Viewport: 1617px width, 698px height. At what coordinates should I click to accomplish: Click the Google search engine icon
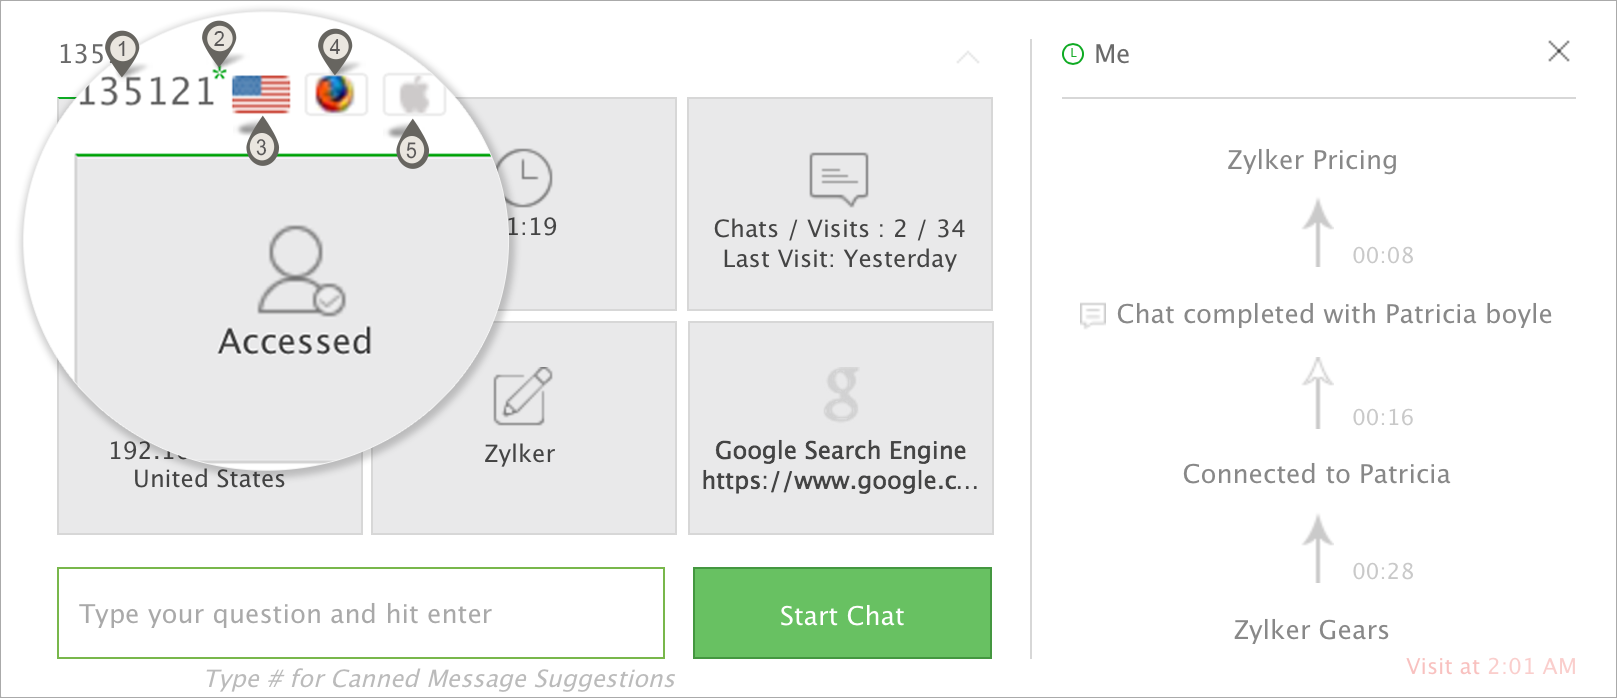point(840,394)
